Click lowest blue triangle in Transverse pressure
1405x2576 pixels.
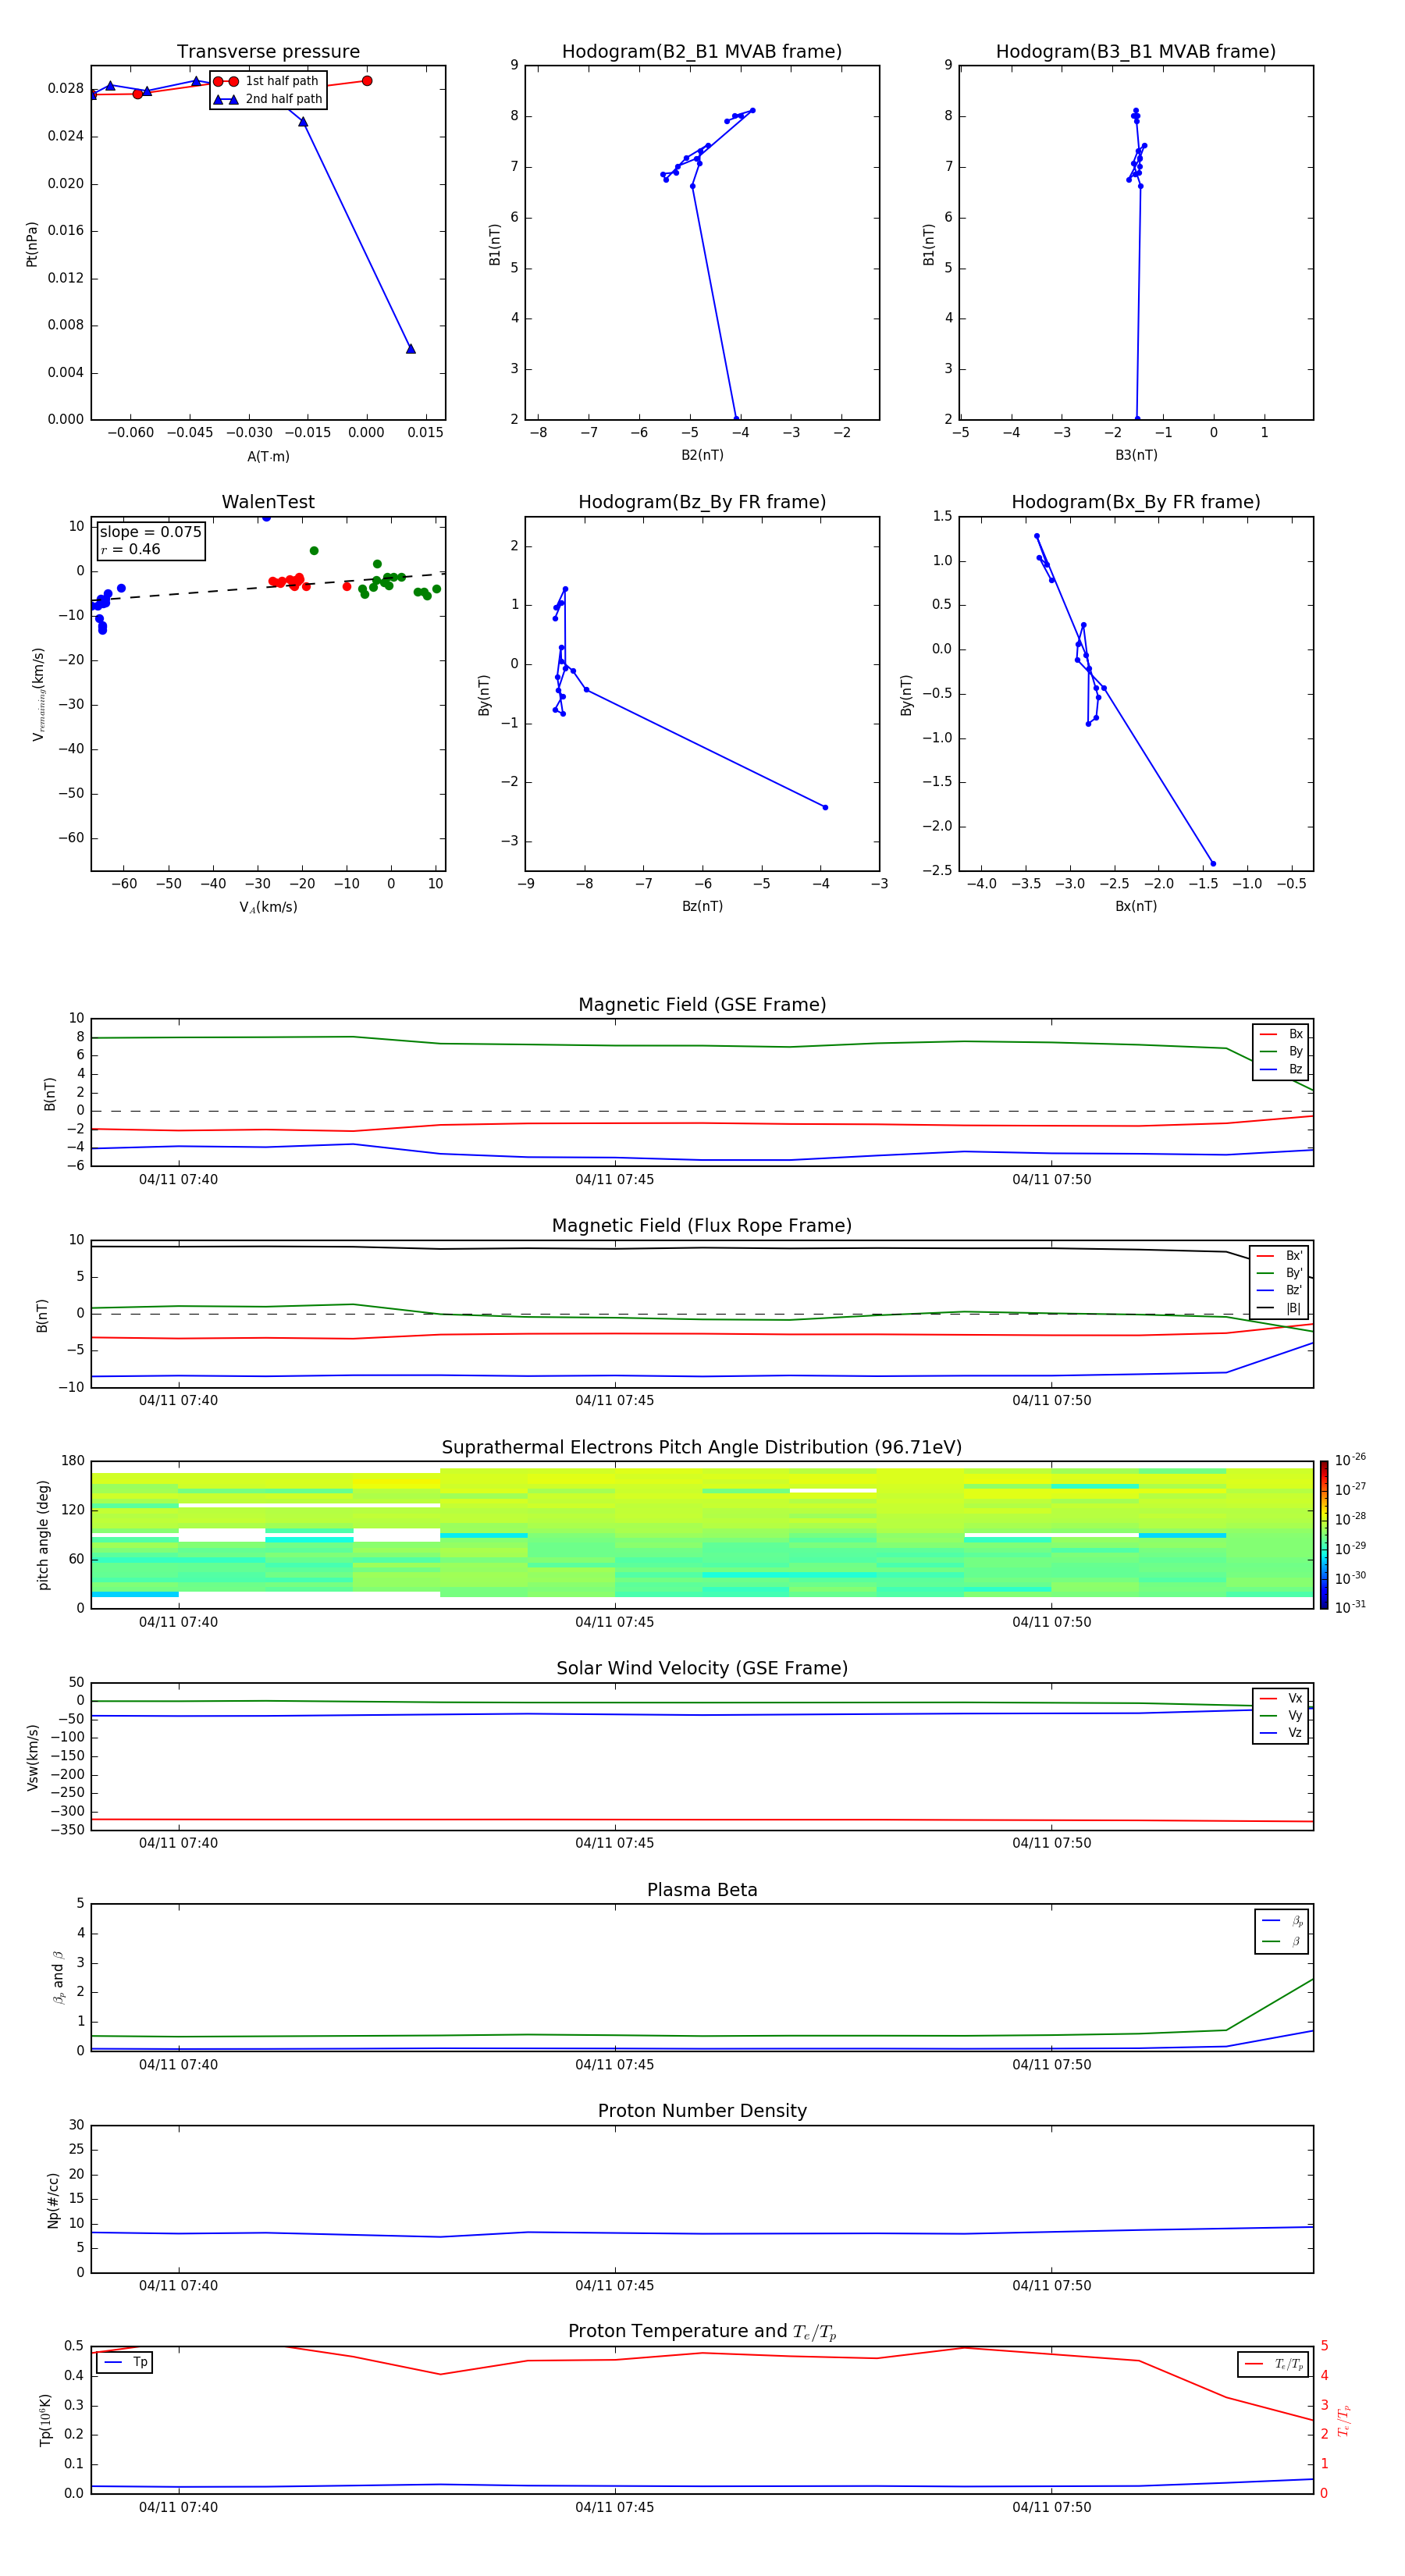(410, 349)
